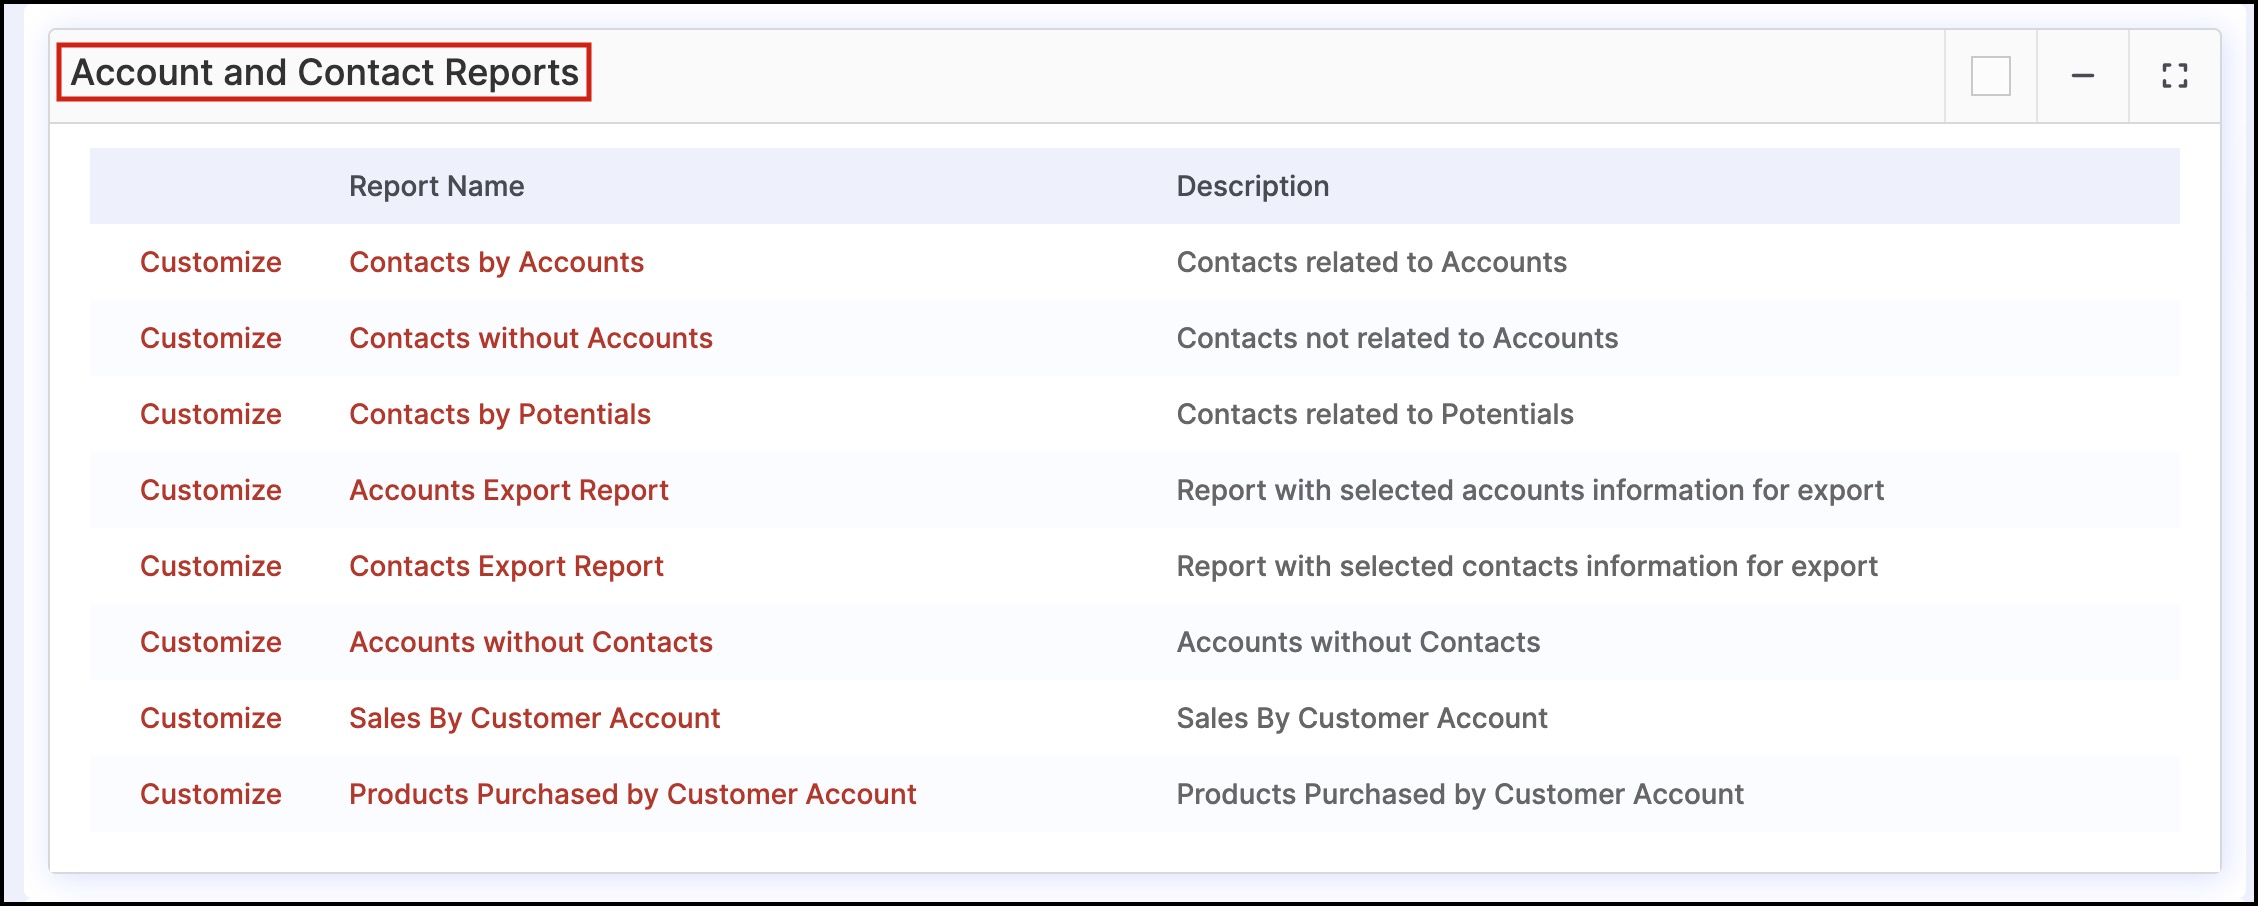Open the Accounts Export Report
The image size is (2258, 906).
coord(508,490)
